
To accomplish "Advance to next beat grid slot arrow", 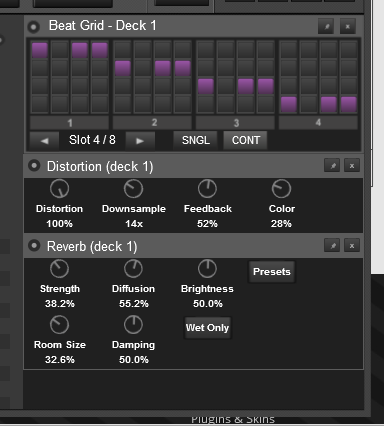I will (x=140, y=140).
